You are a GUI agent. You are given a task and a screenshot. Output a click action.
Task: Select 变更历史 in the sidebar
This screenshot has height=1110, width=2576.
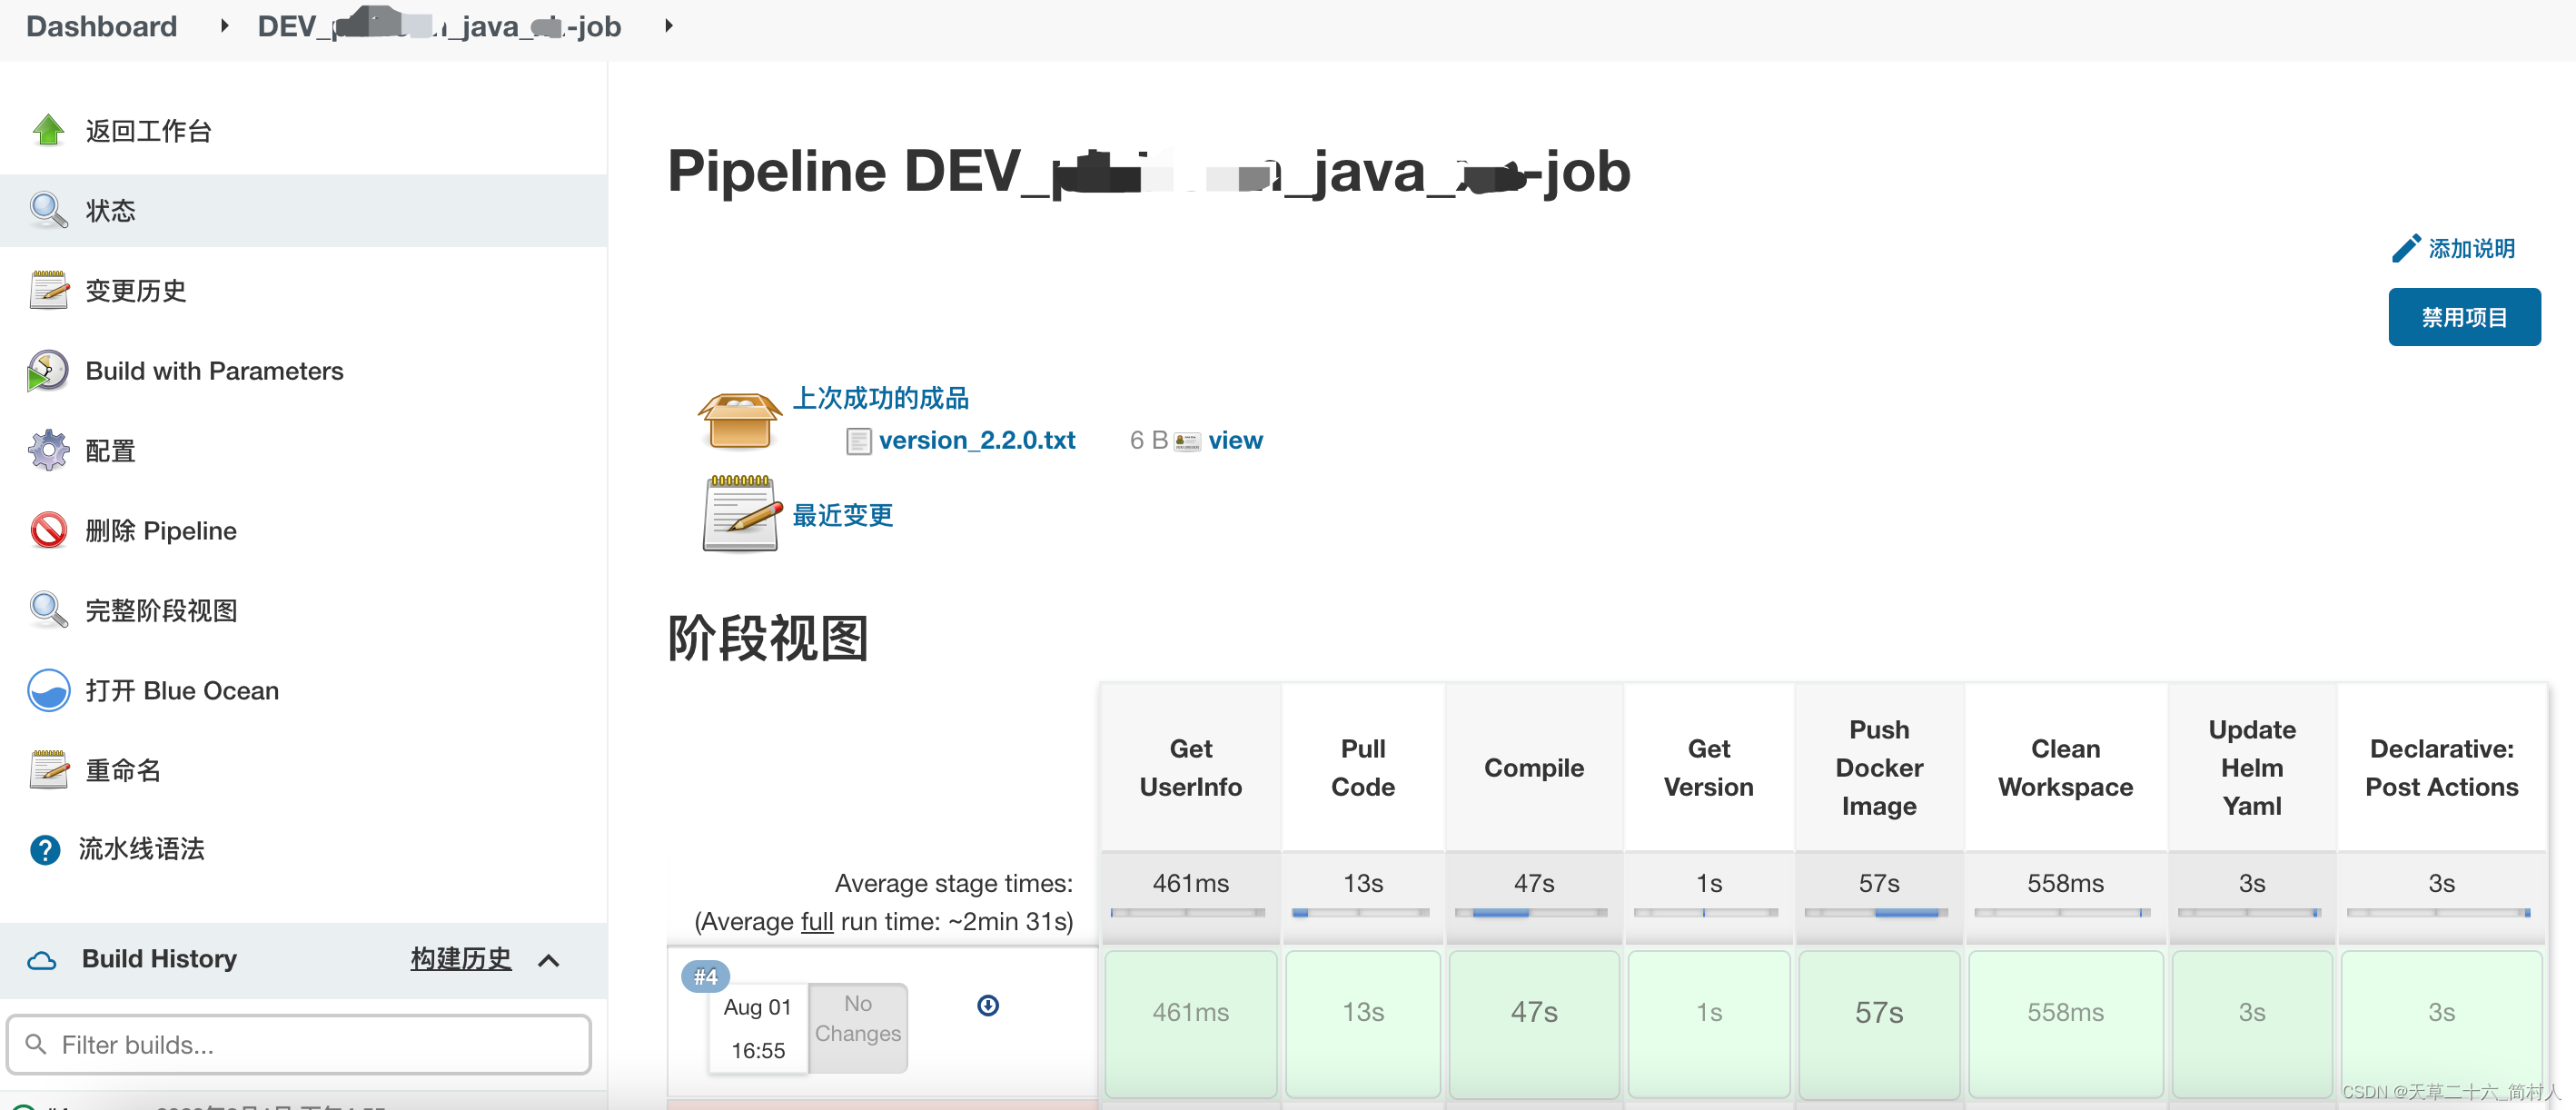click(136, 291)
